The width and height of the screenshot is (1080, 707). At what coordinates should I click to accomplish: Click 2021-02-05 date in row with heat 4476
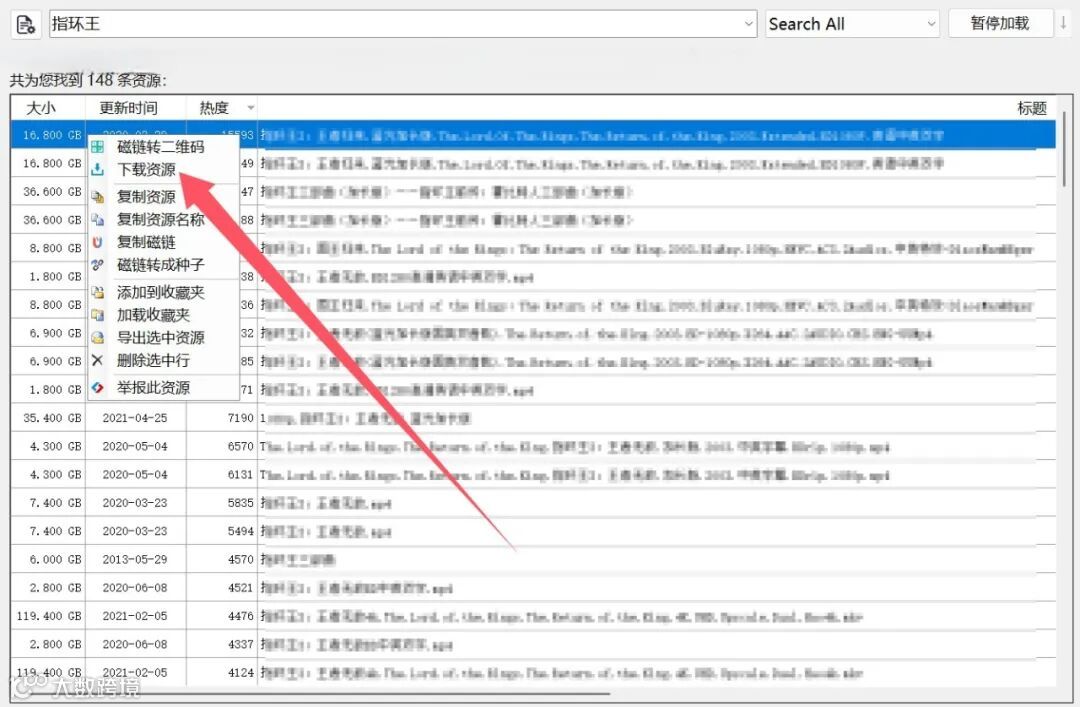pos(135,616)
